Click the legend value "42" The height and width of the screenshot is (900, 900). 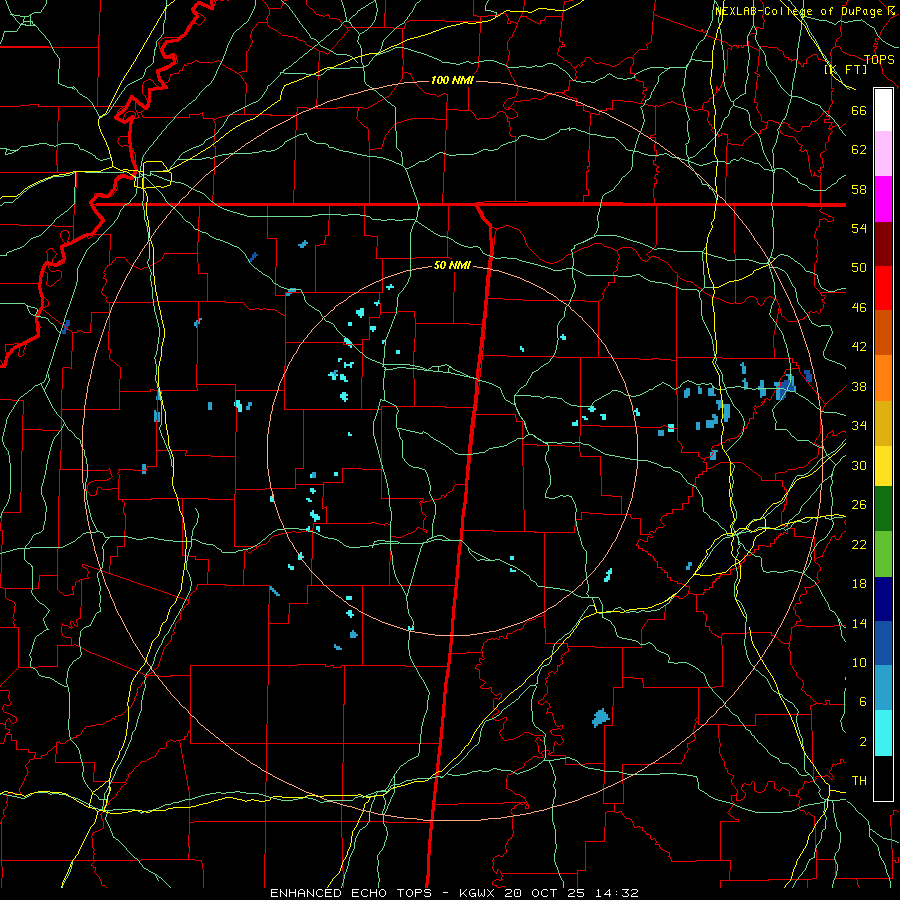859,347
